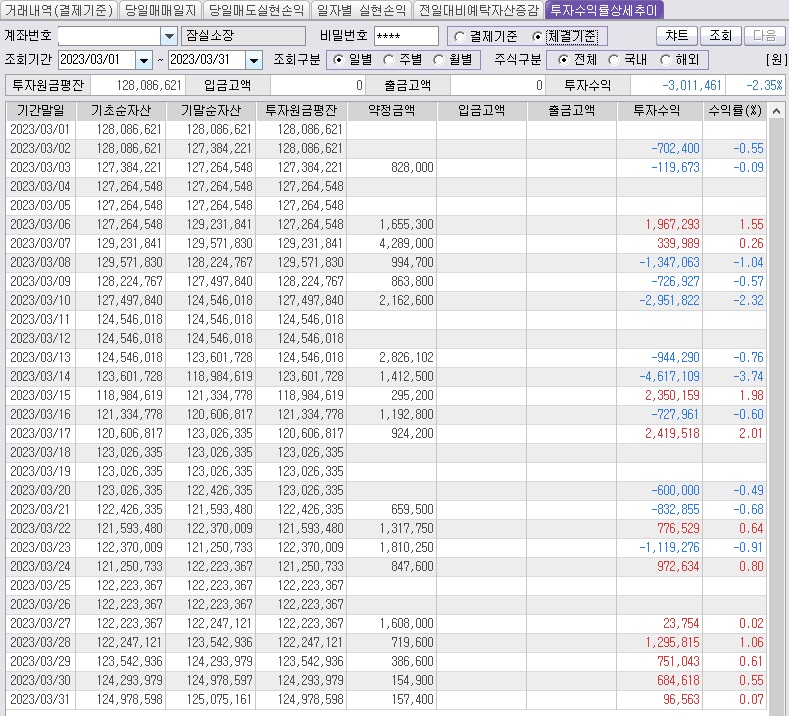This screenshot has width=789, height=716.
Task: Open the 거래내역(결제기준) tab
Action: pyautogui.click(x=58, y=11)
